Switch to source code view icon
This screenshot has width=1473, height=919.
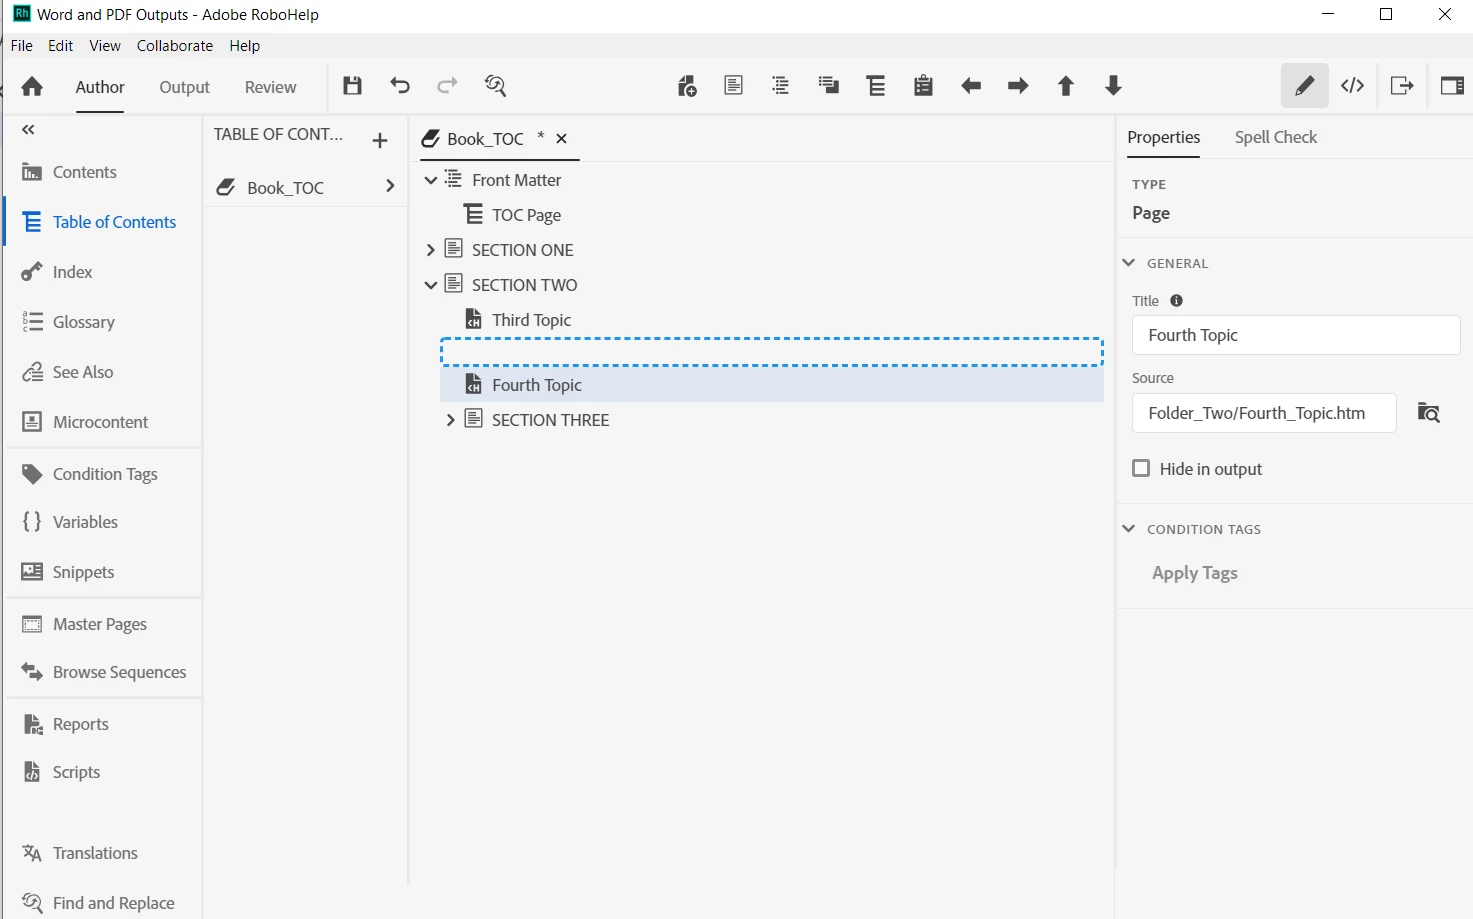[1353, 86]
